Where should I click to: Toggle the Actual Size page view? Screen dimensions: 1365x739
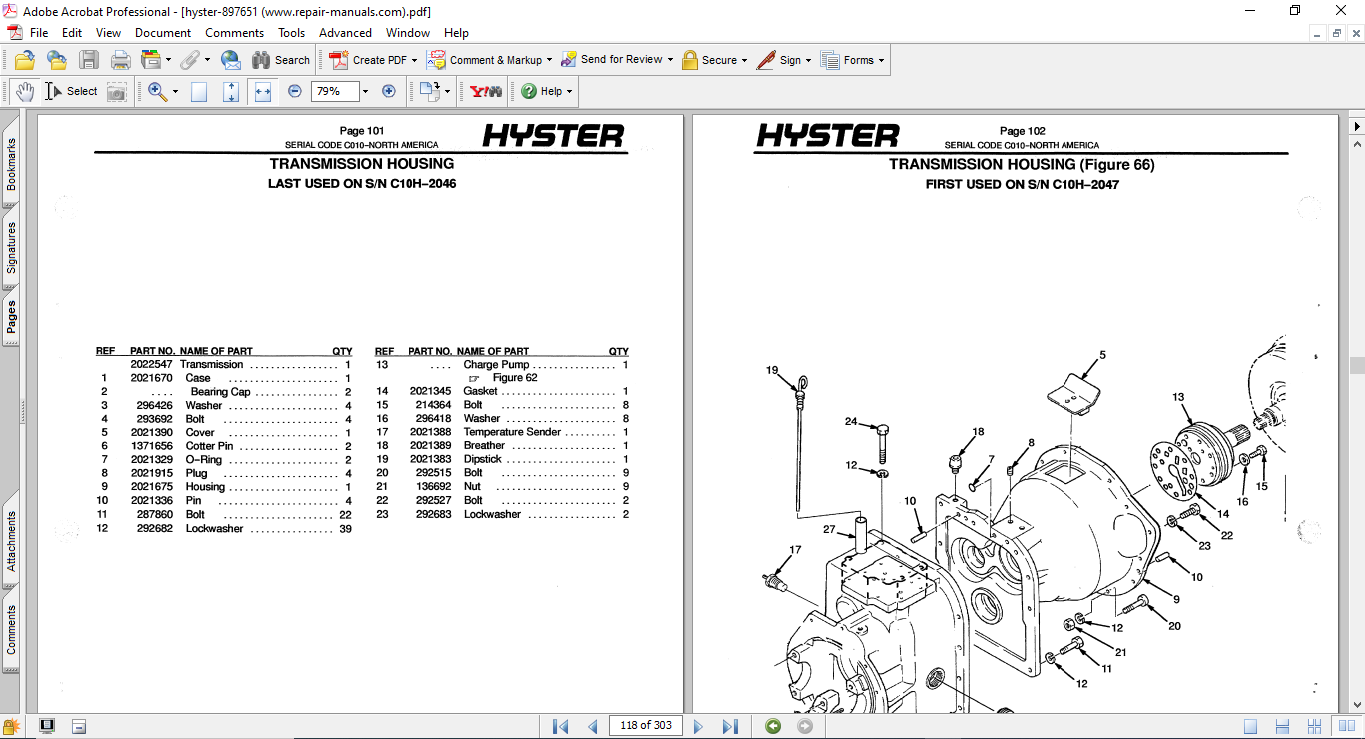click(198, 91)
